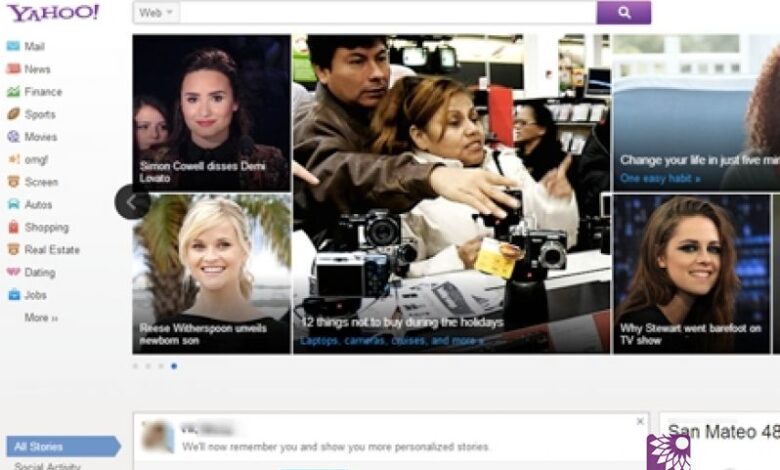Open the Mail envelope icon

[13, 46]
